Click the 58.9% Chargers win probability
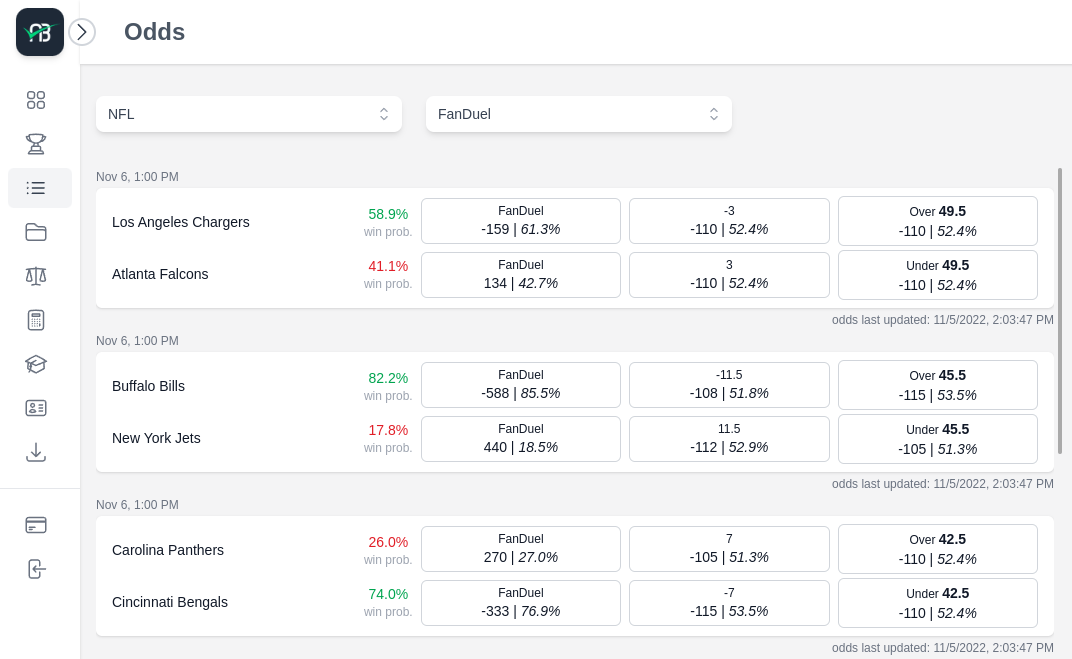Viewport: 1072px width, 659px height. coord(388,214)
